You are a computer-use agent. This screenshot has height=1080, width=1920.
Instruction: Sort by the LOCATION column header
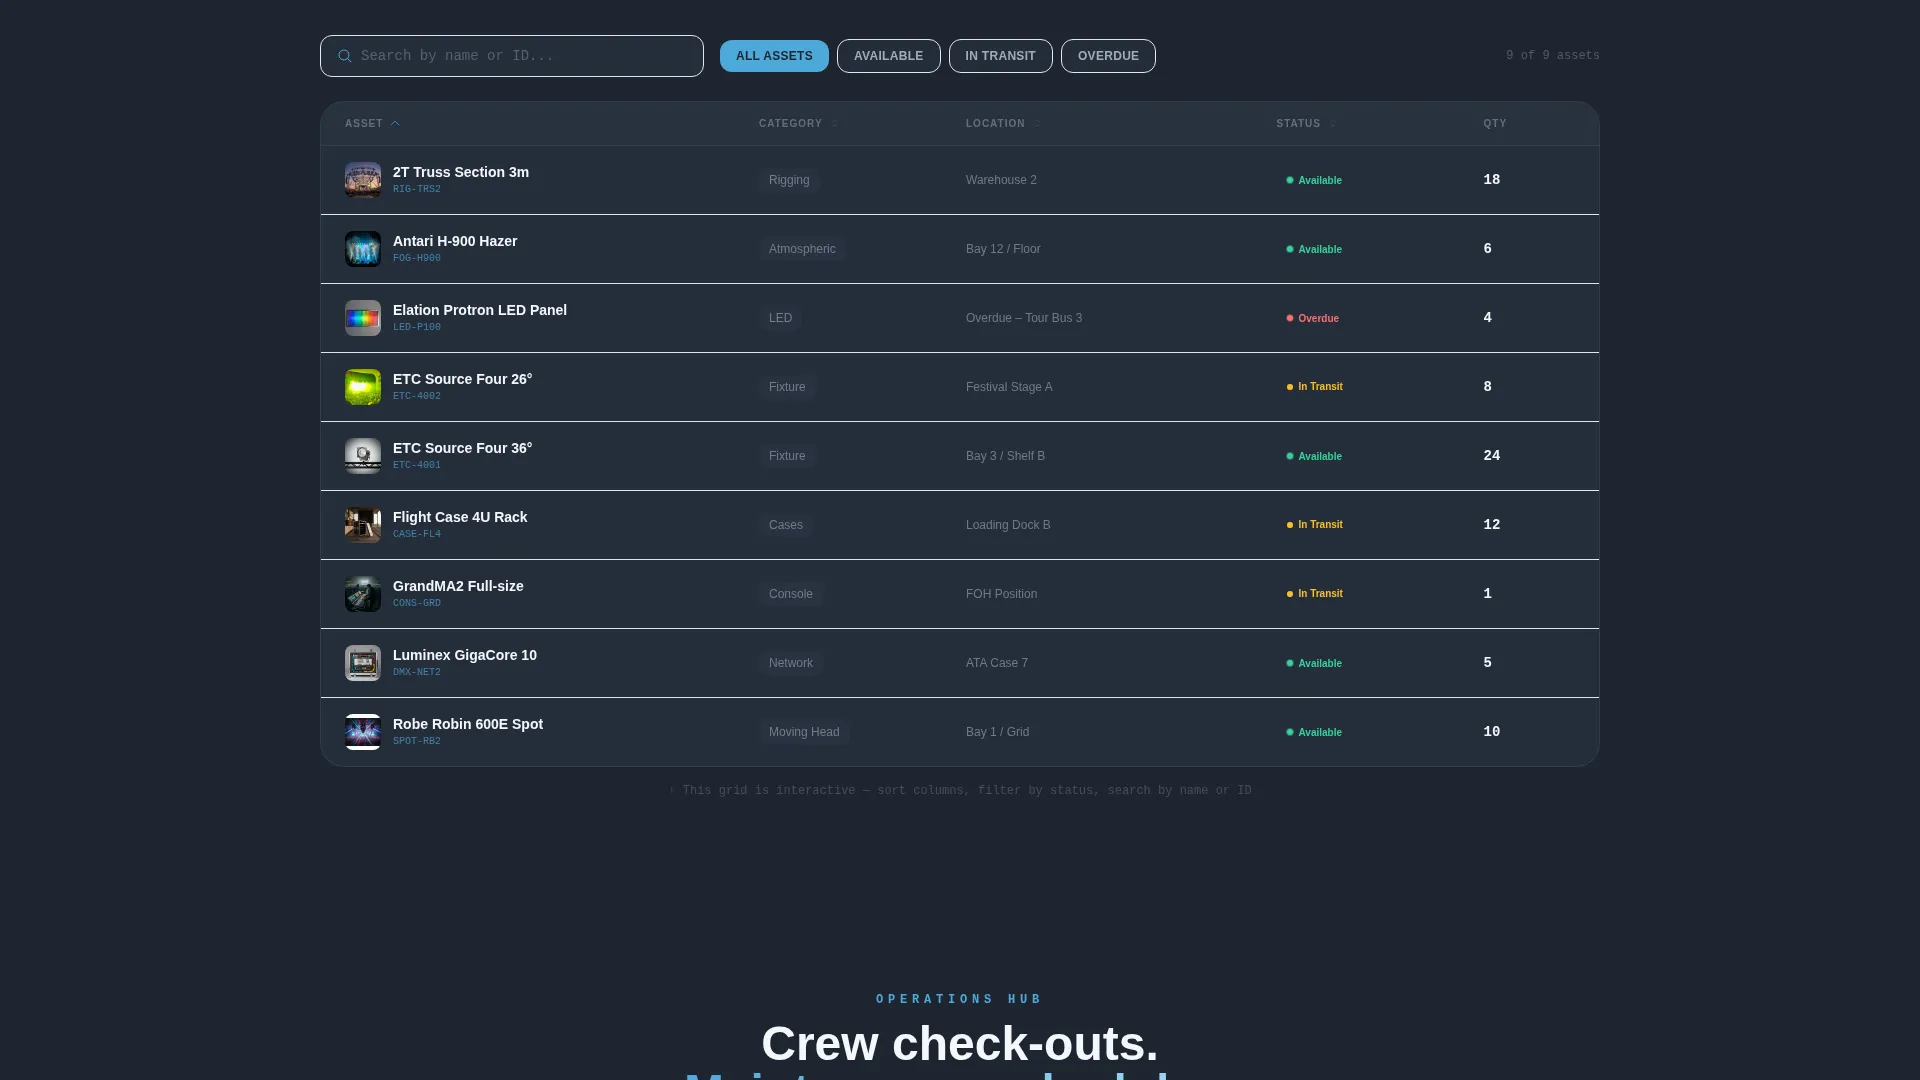1003,124
